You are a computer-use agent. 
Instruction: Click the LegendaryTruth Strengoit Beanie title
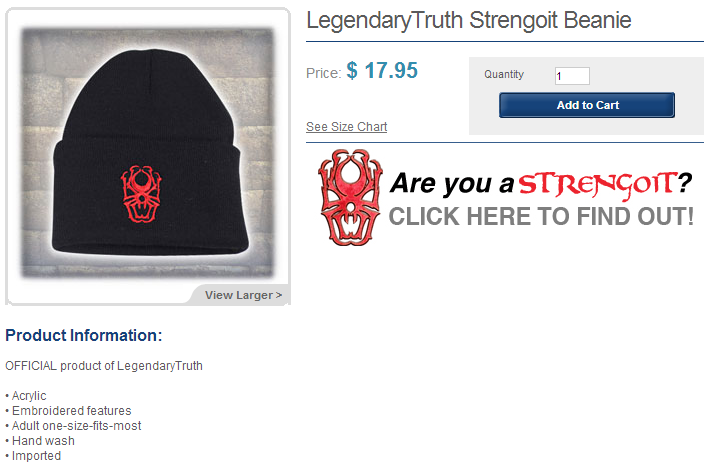click(x=469, y=20)
